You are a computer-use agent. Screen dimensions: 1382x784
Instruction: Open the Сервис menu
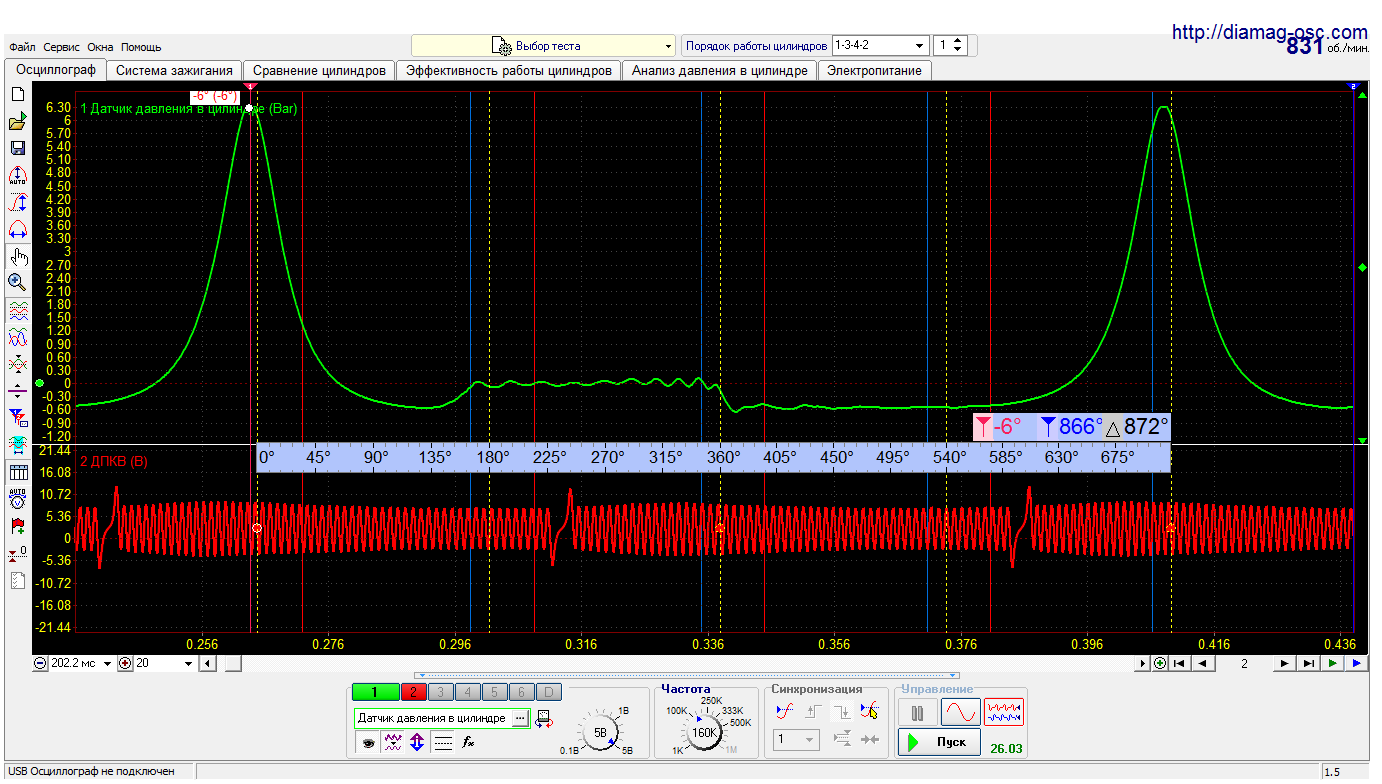62,47
